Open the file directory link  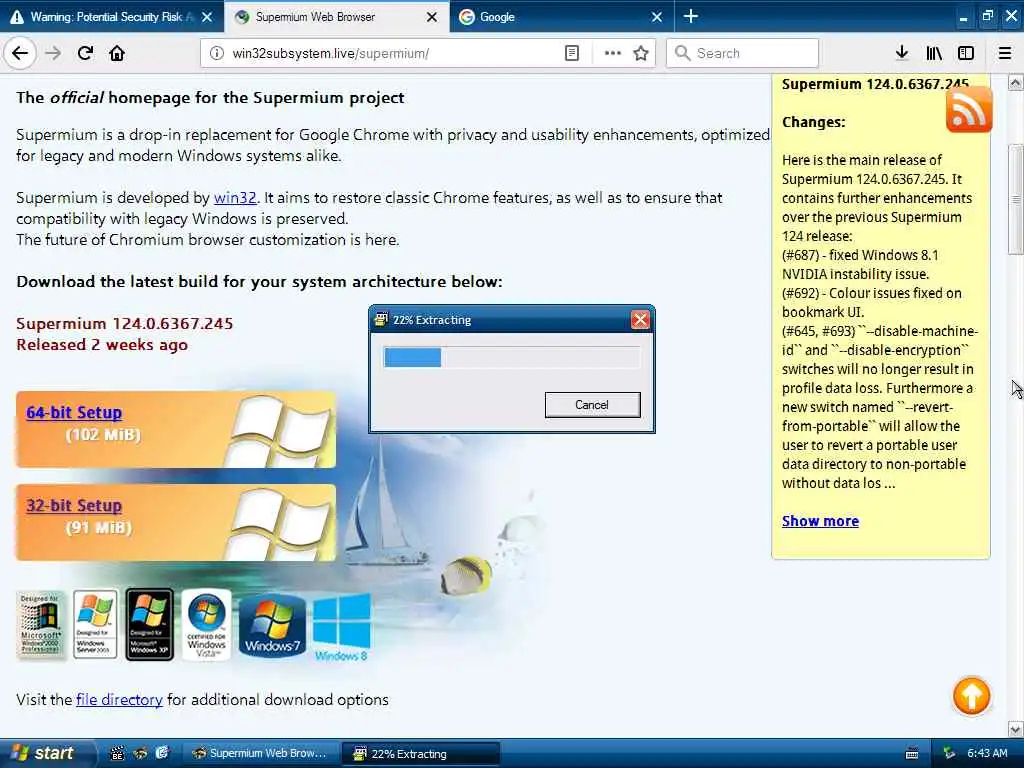click(120, 700)
